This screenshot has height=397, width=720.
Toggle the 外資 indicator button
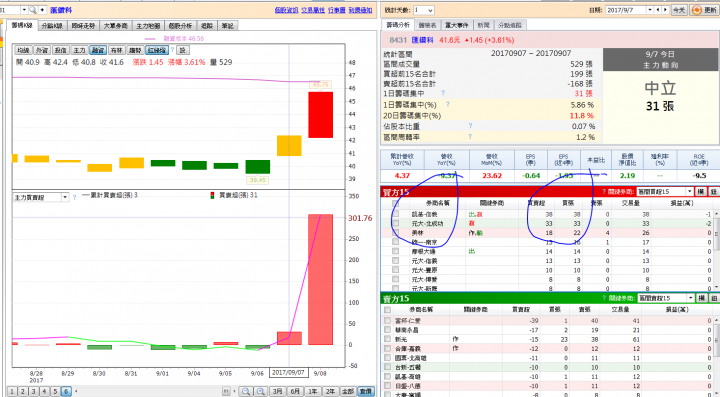[42, 50]
